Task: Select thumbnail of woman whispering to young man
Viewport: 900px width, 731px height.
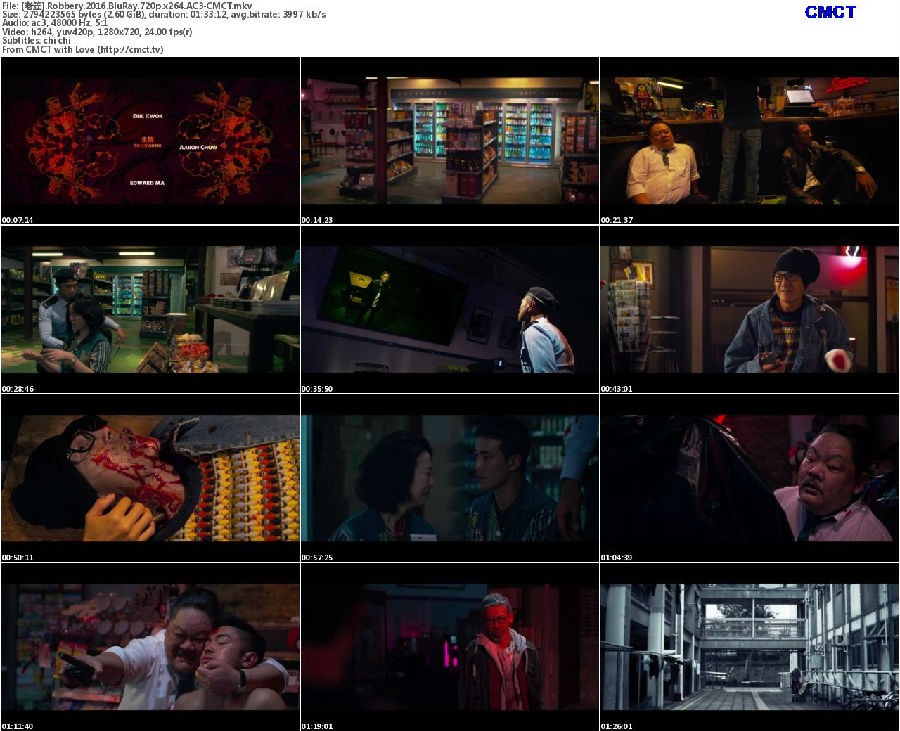Action: 450,478
